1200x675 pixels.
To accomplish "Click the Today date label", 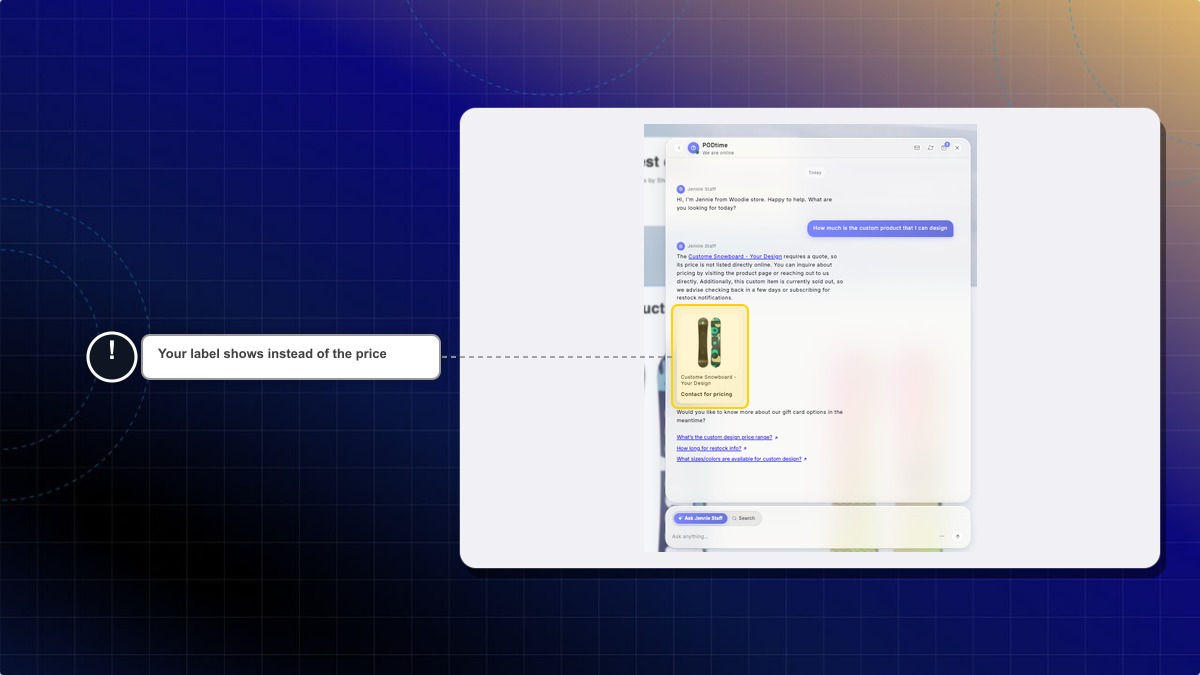I will click(x=815, y=172).
